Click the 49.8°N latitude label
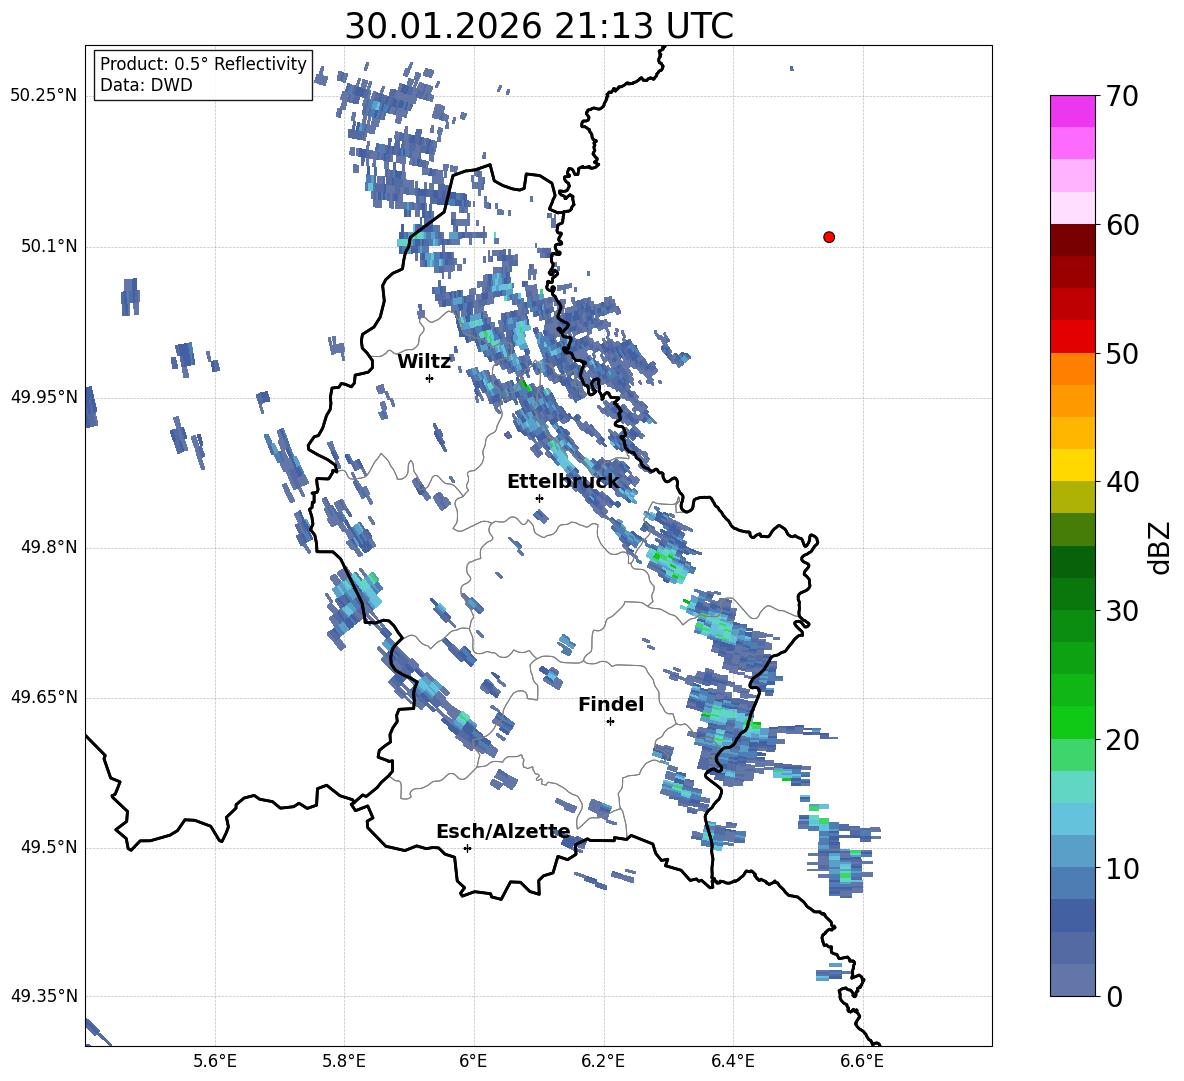The height and width of the screenshot is (1081, 1184). [x=48, y=547]
